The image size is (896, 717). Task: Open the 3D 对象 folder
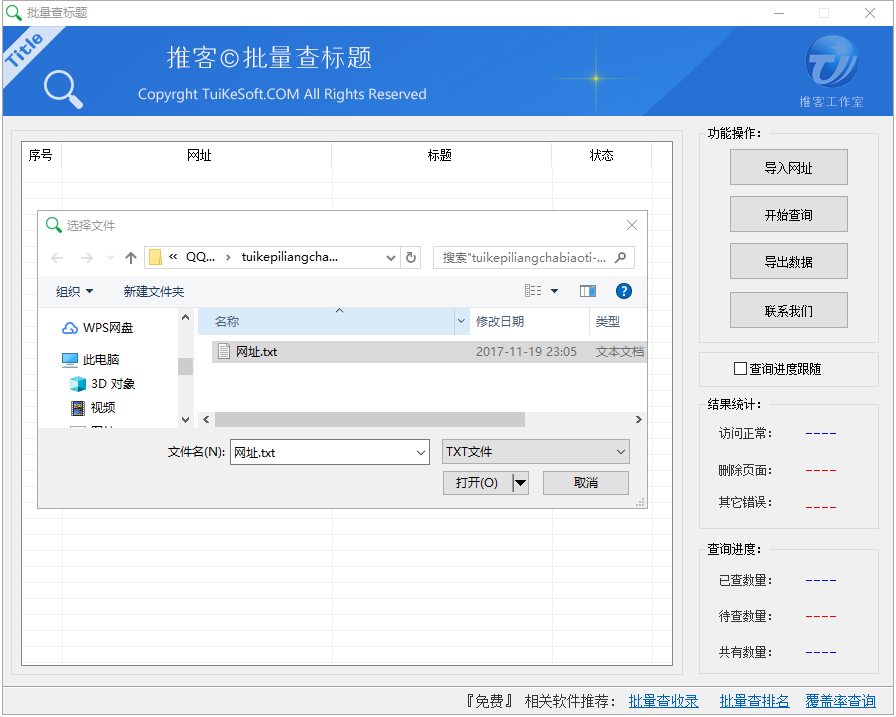click(102, 384)
